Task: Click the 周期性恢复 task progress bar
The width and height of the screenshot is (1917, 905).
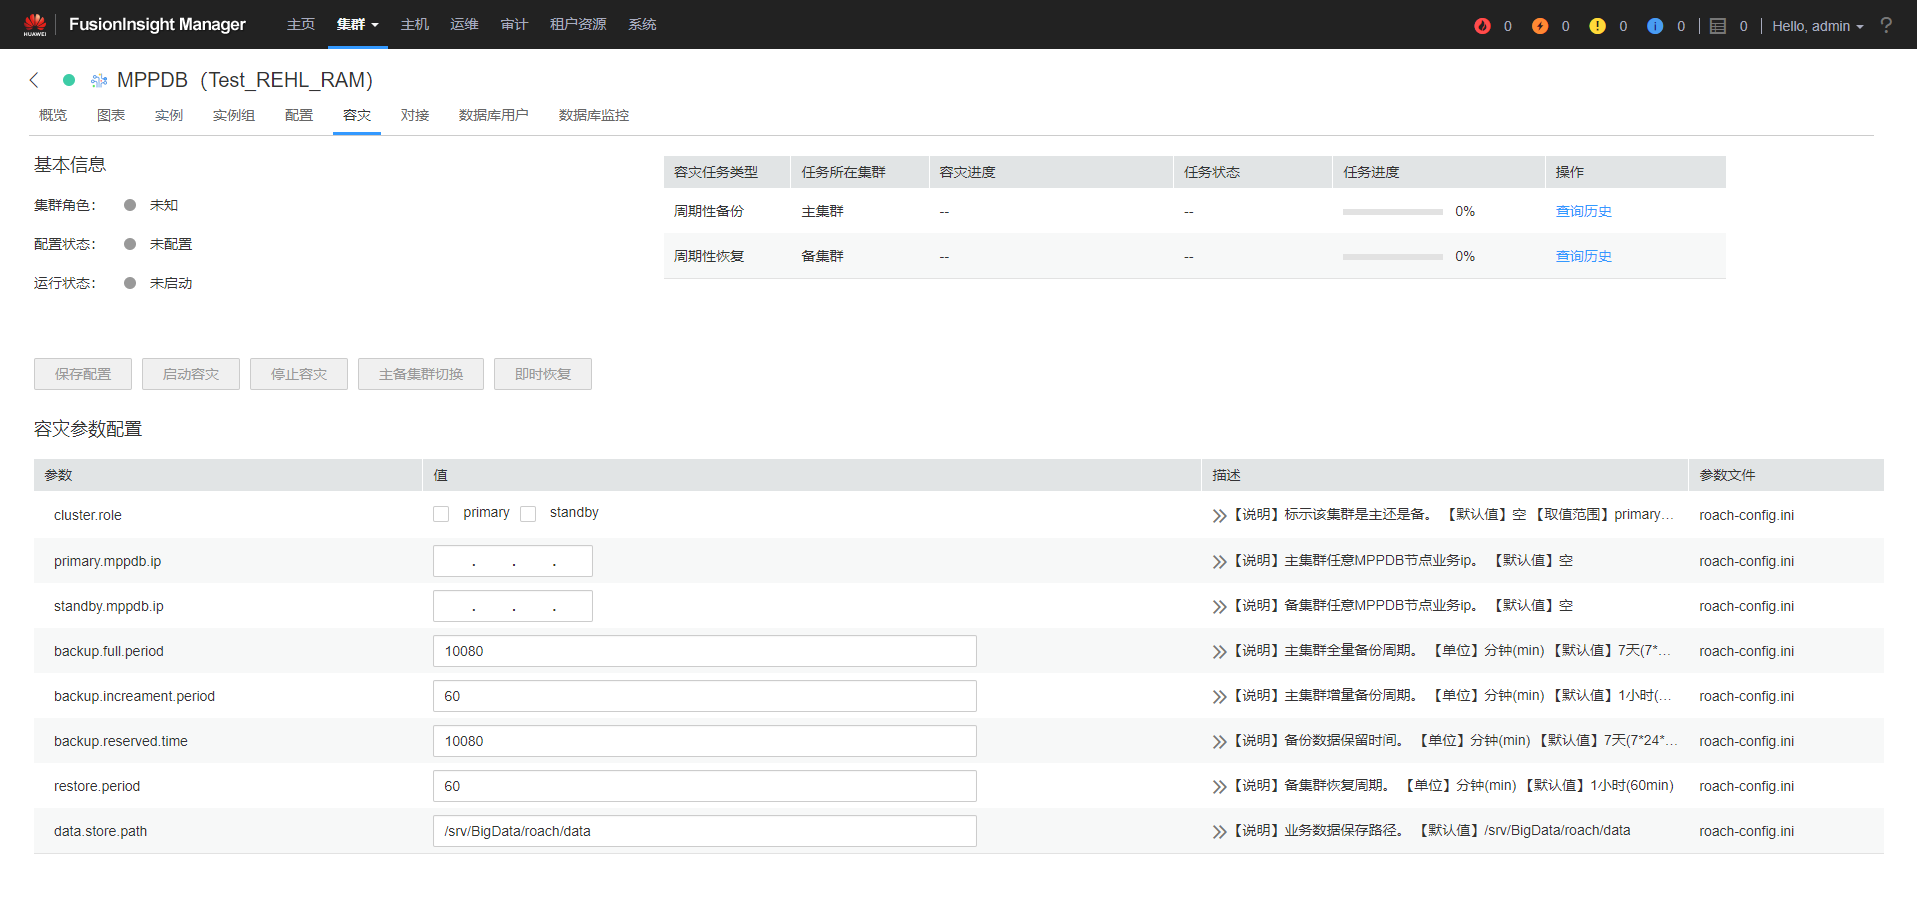Action: 1393,257
